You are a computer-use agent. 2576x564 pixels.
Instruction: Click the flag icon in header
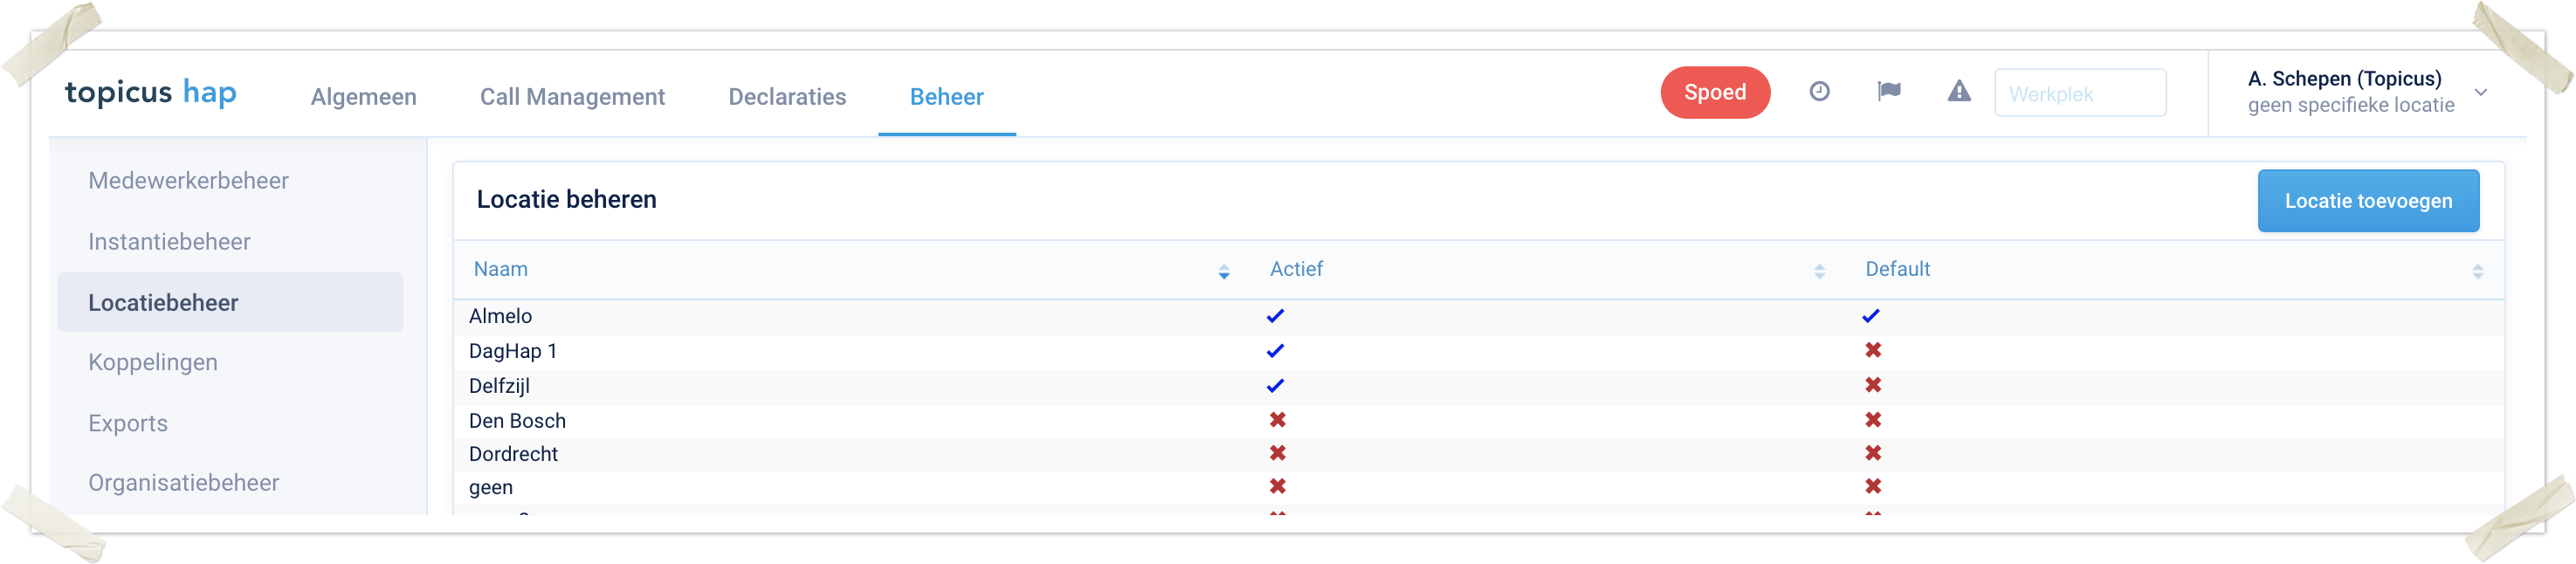(1888, 92)
